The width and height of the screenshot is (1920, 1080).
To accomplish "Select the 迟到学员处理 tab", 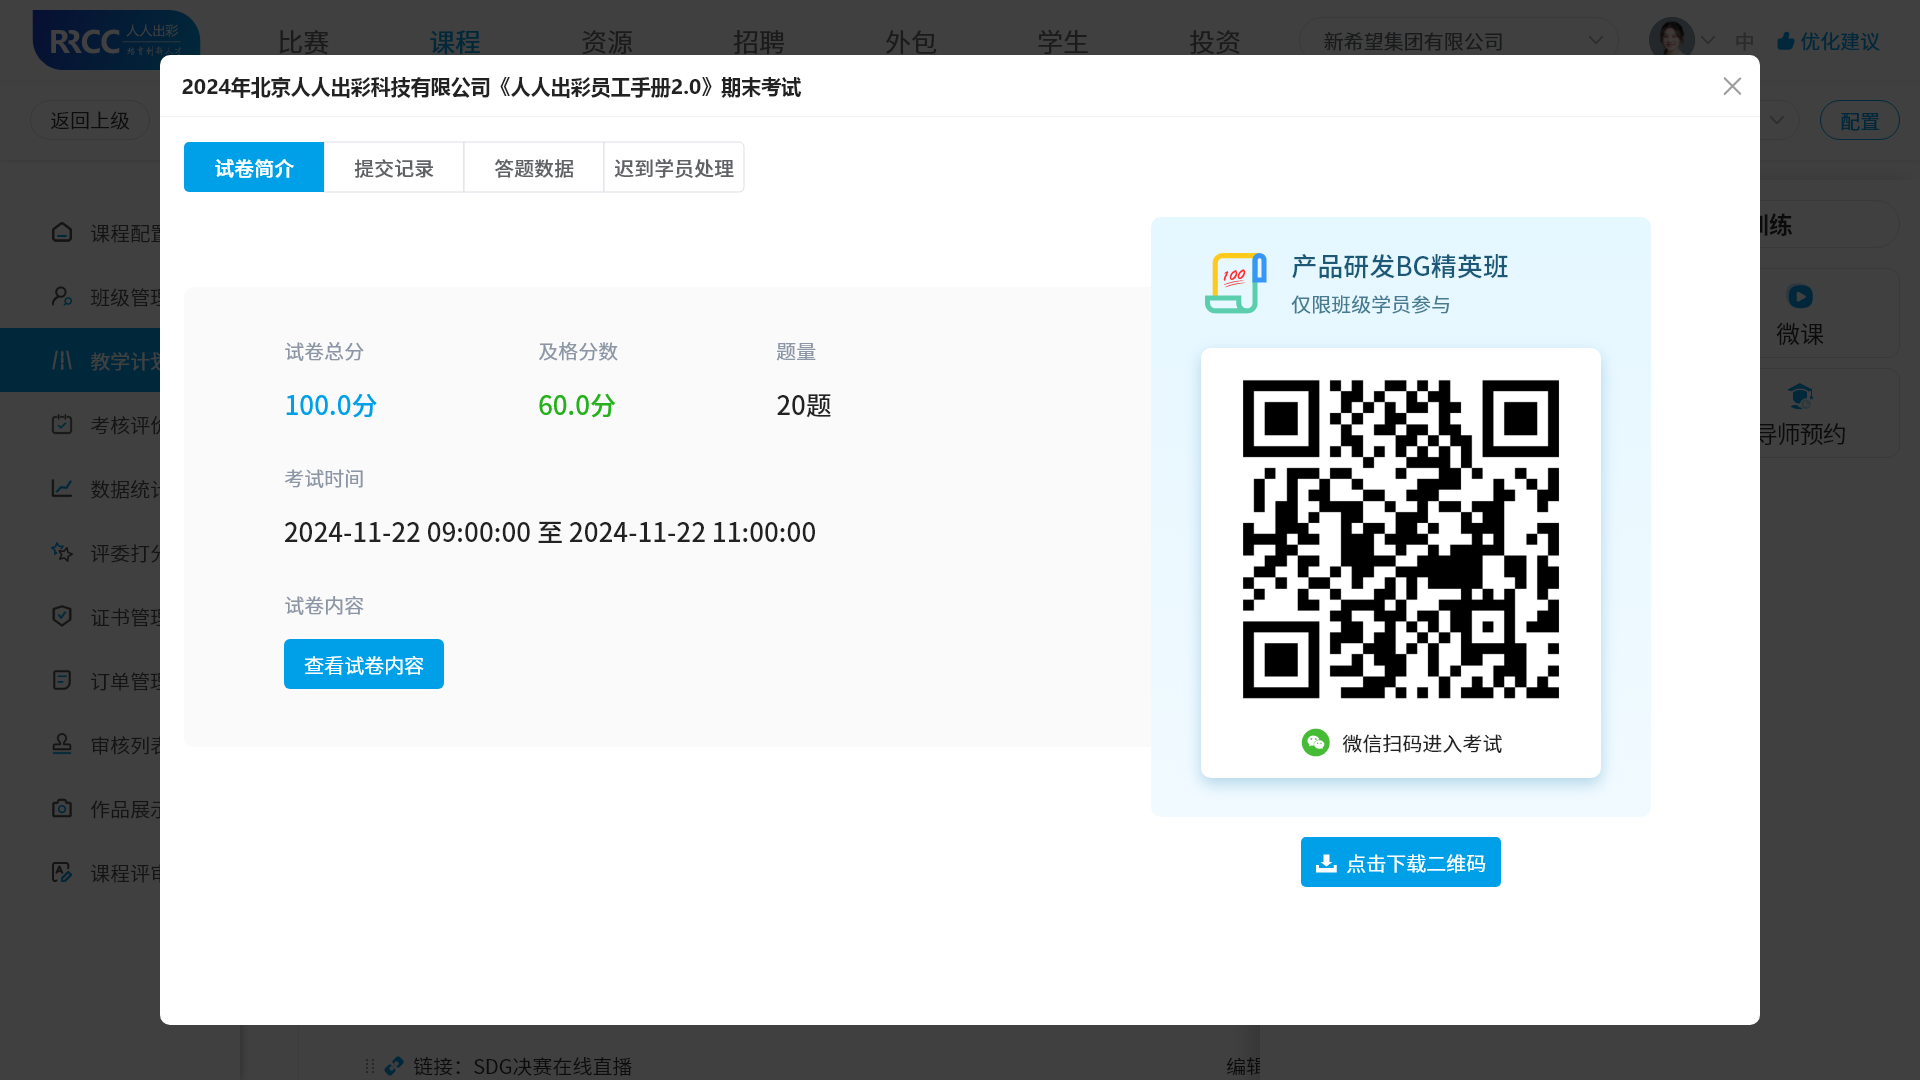I will pyautogui.click(x=674, y=167).
